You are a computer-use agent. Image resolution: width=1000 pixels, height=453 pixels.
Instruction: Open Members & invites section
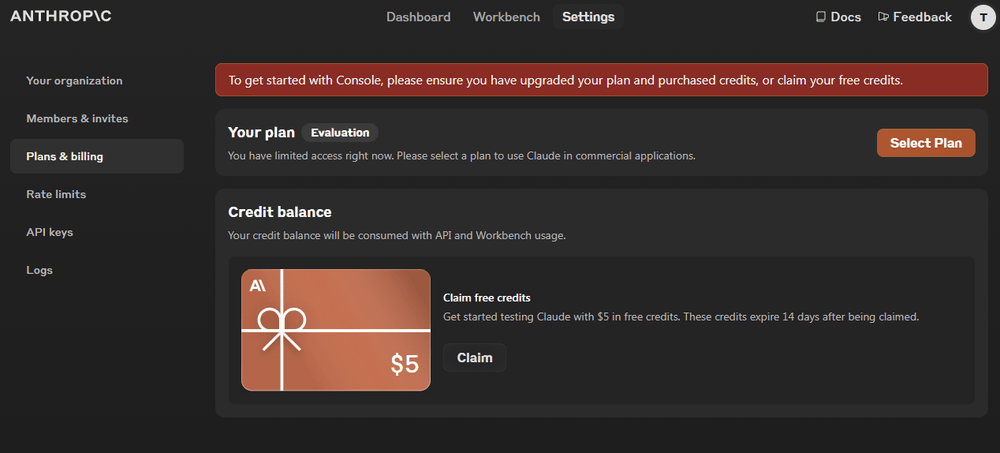click(x=77, y=119)
